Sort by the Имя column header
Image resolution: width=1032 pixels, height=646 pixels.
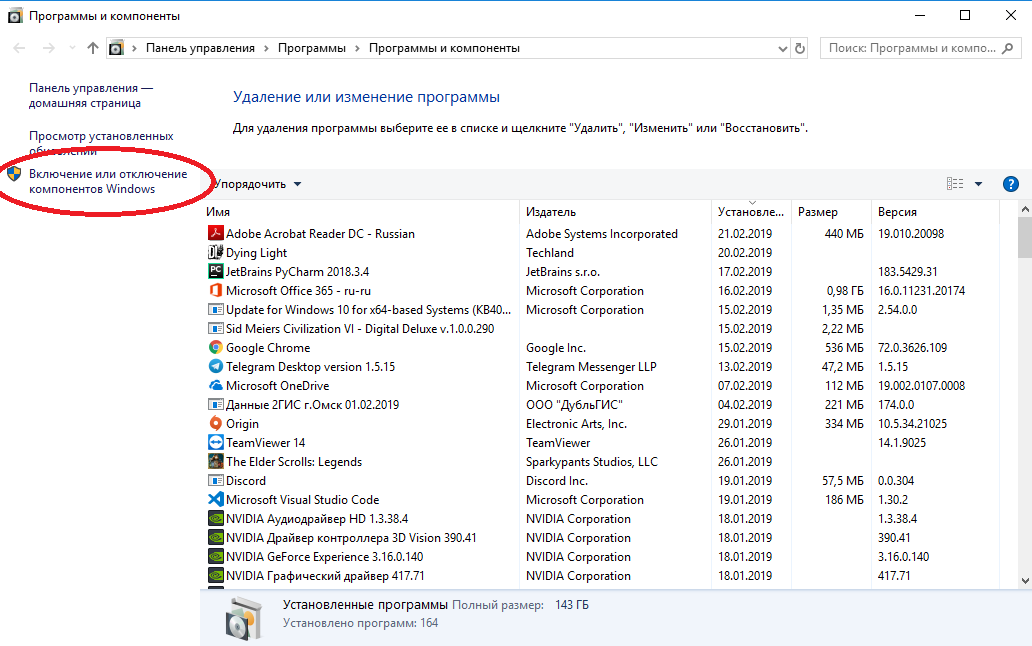pos(361,212)
